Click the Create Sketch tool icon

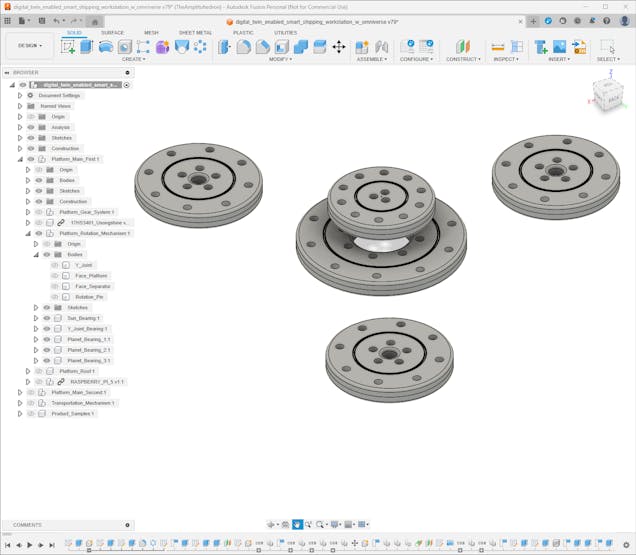(x=68, y=47)
